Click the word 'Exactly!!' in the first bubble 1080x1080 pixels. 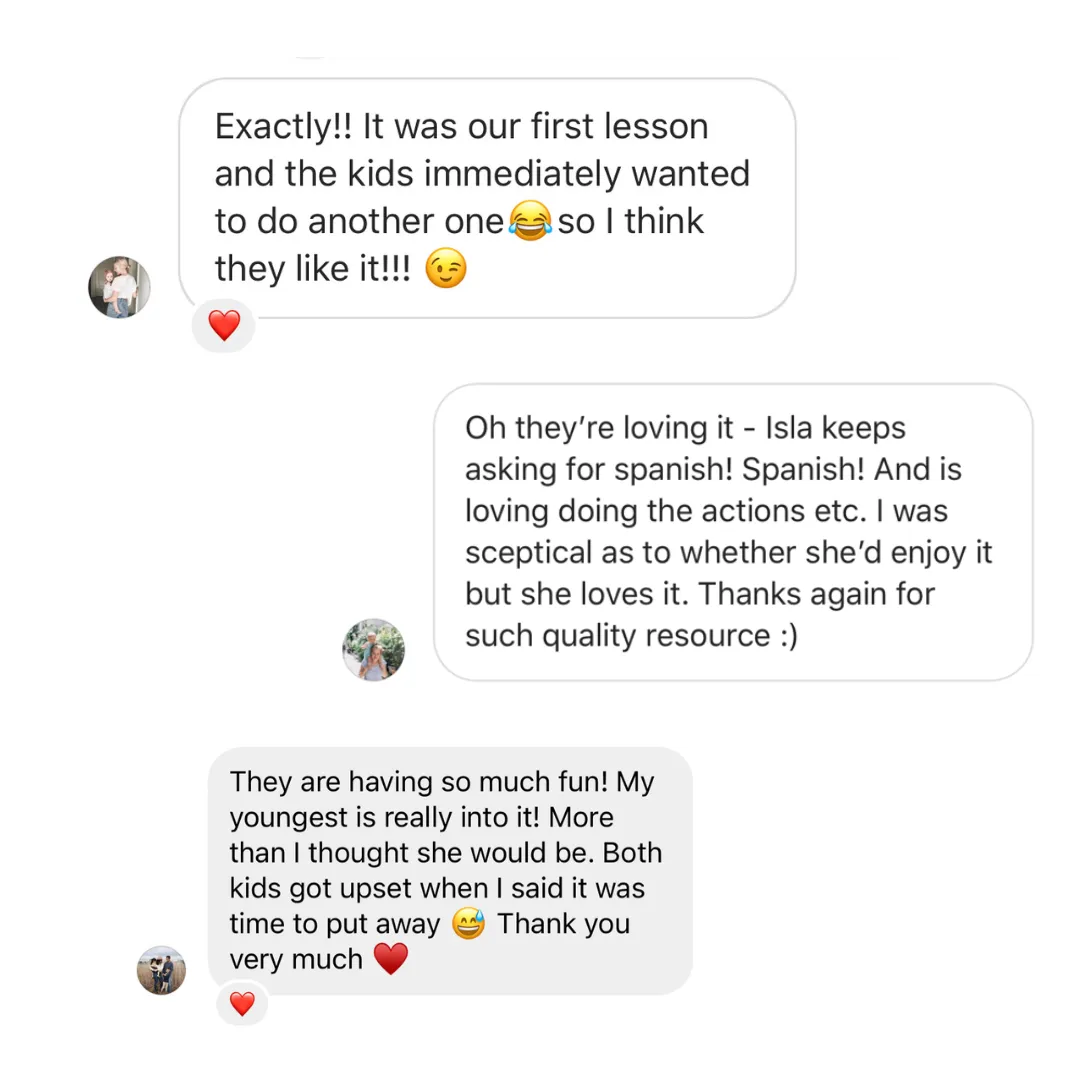283,127
